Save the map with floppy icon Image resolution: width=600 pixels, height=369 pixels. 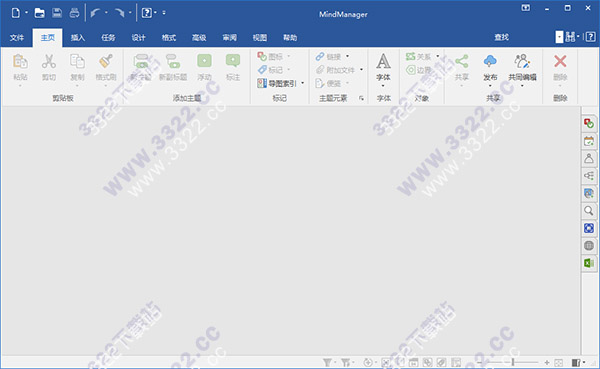tap(57, 13)
